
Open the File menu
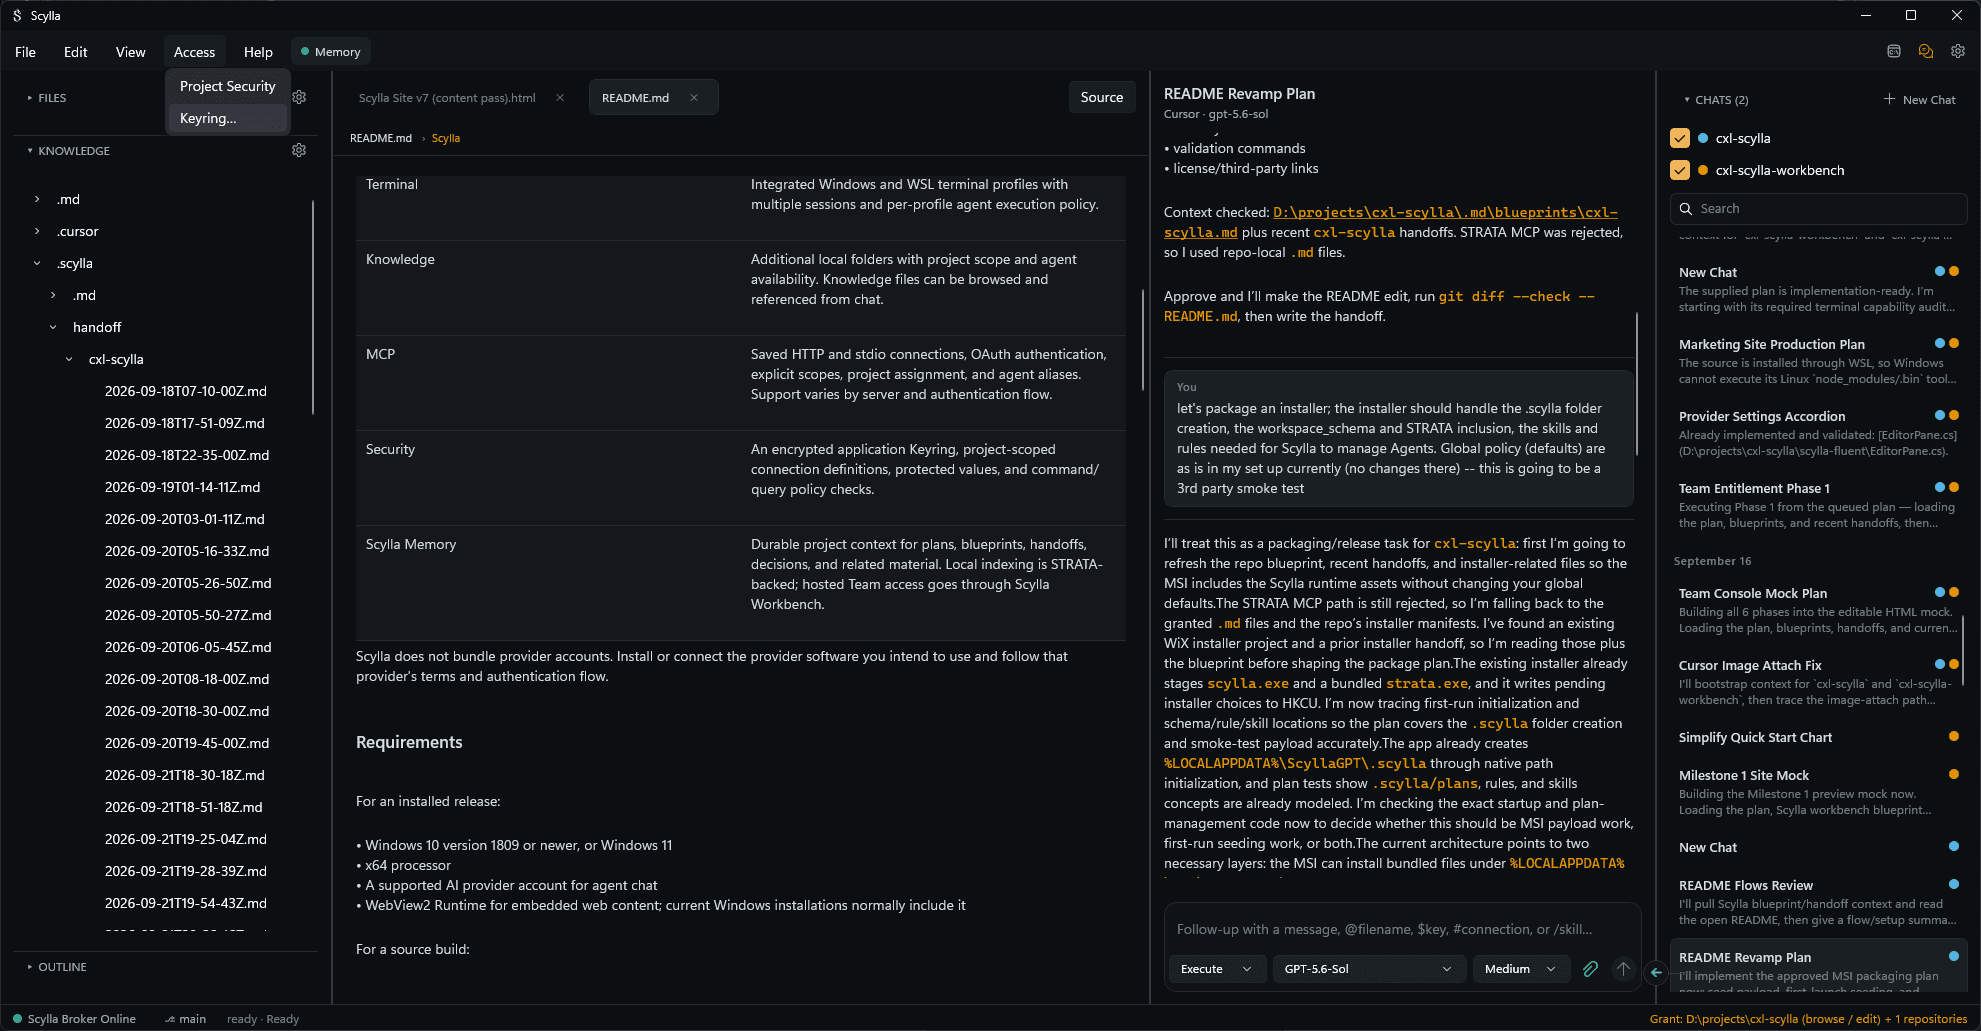click(26, 52)
